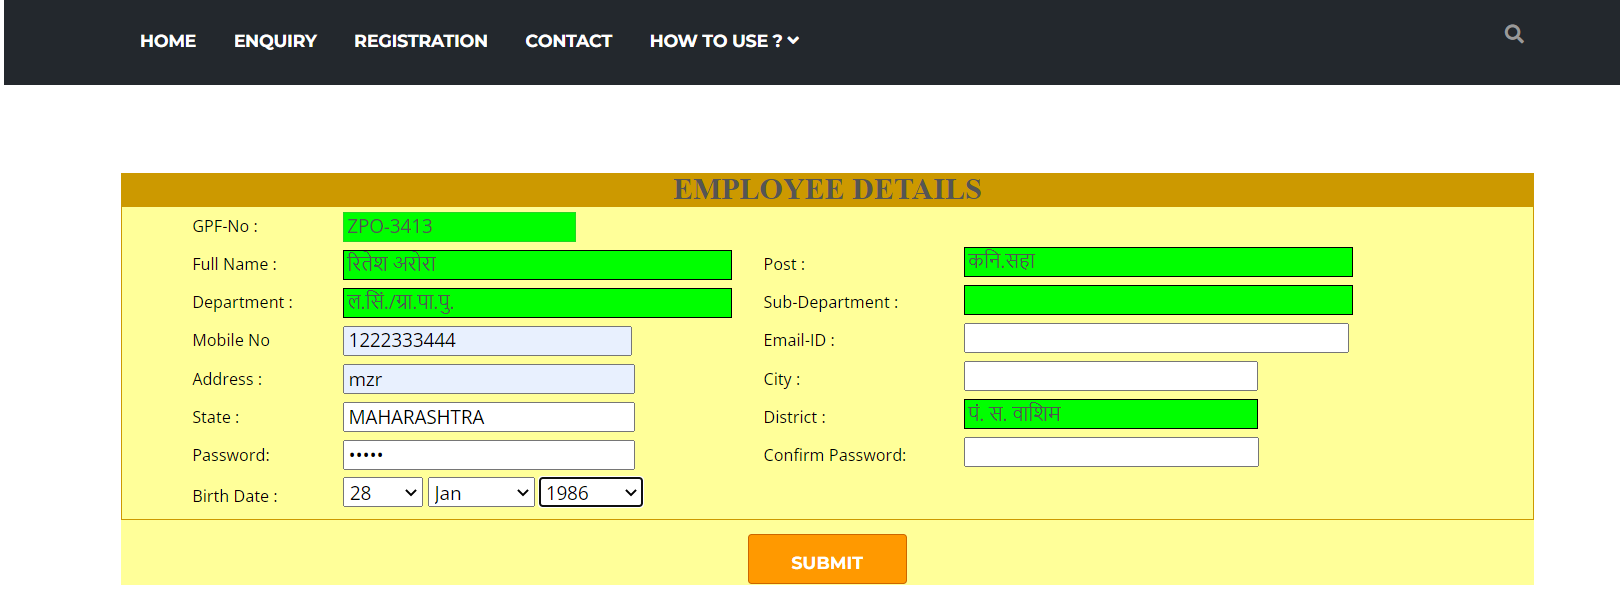This screenshot has height=606, width=1620.
Task: Expand the HOW TO USE dropdown menu
Action: coord(724,41)
